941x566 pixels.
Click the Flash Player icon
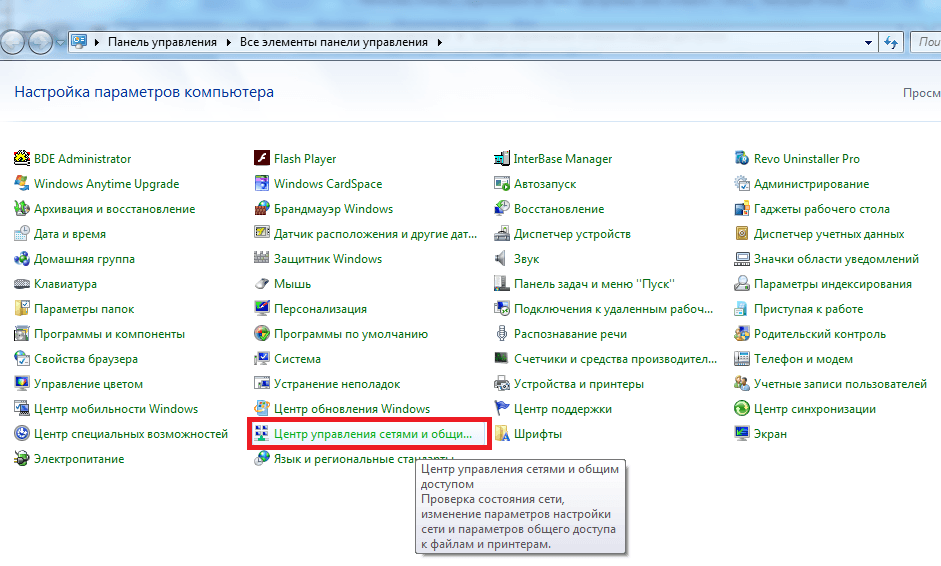coord(262,158)
